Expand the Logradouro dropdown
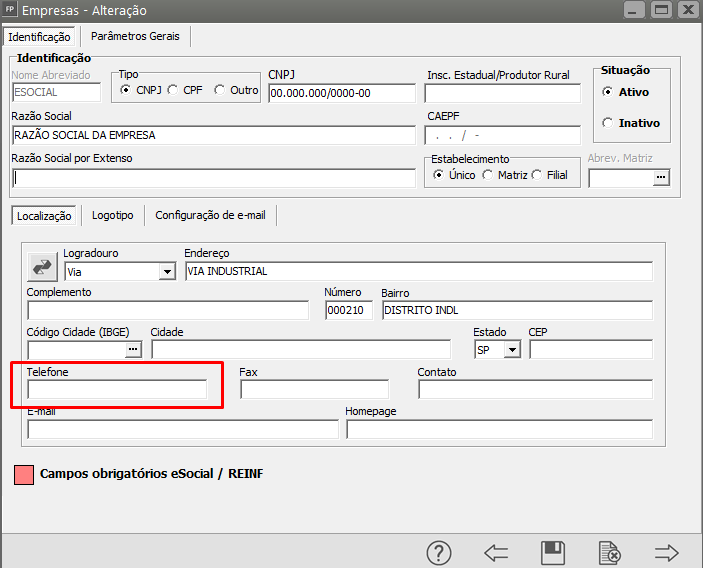 (166, 271)
